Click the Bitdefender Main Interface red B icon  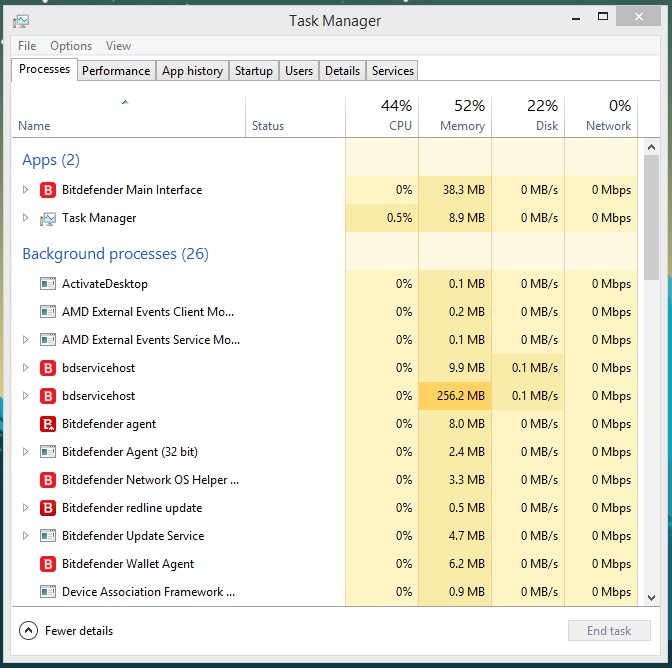[48, 190]
